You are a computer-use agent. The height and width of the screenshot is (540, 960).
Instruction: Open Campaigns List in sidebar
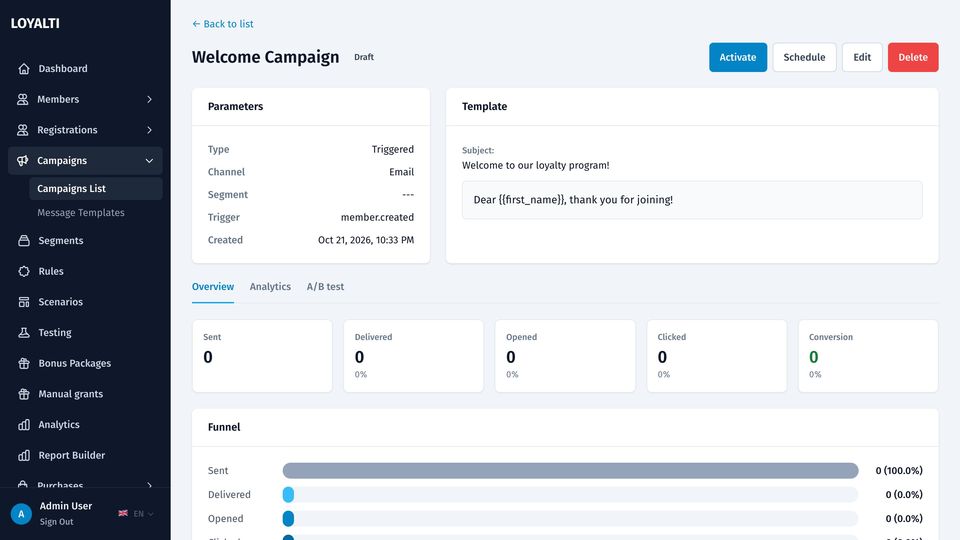click(96, 189)
